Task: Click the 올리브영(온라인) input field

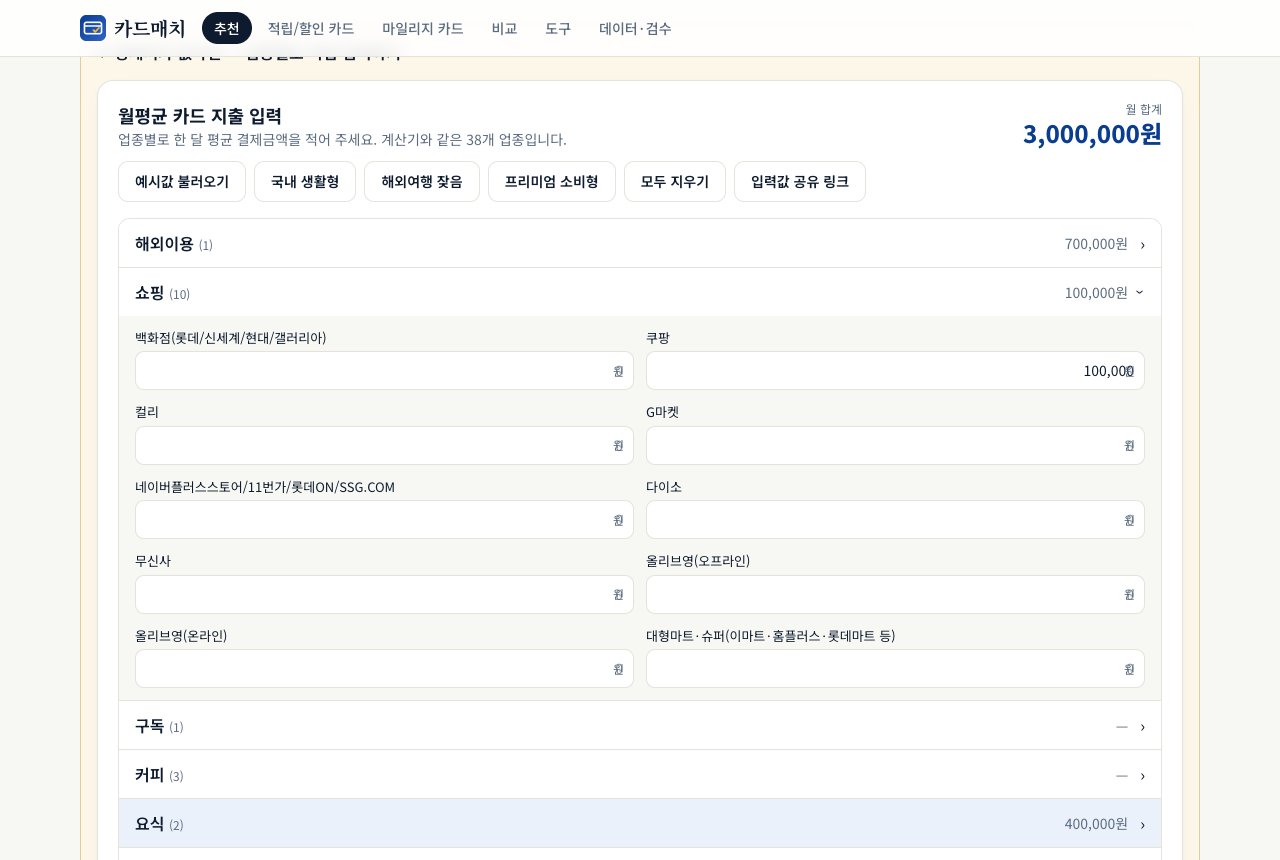Action: (x=384, y=669)
